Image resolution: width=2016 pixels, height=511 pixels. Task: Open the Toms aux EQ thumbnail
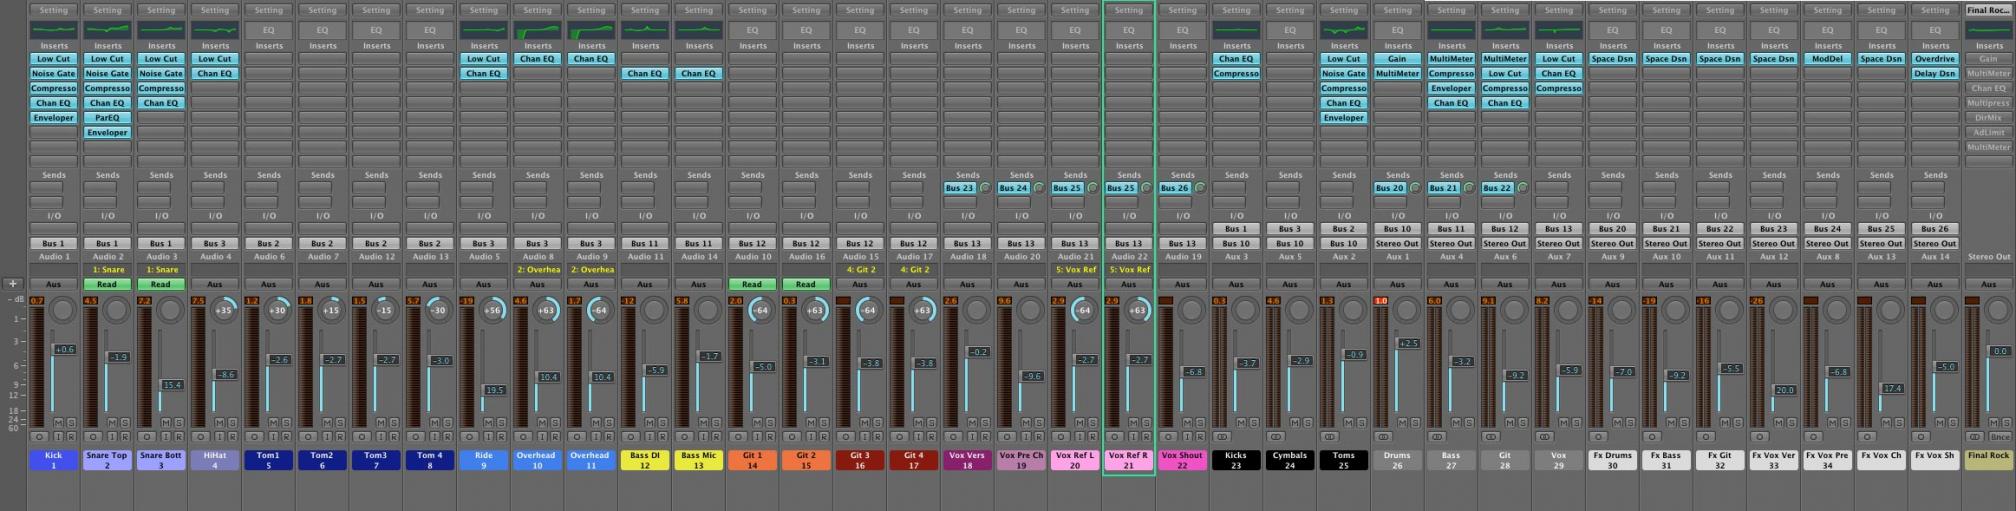1344,30
